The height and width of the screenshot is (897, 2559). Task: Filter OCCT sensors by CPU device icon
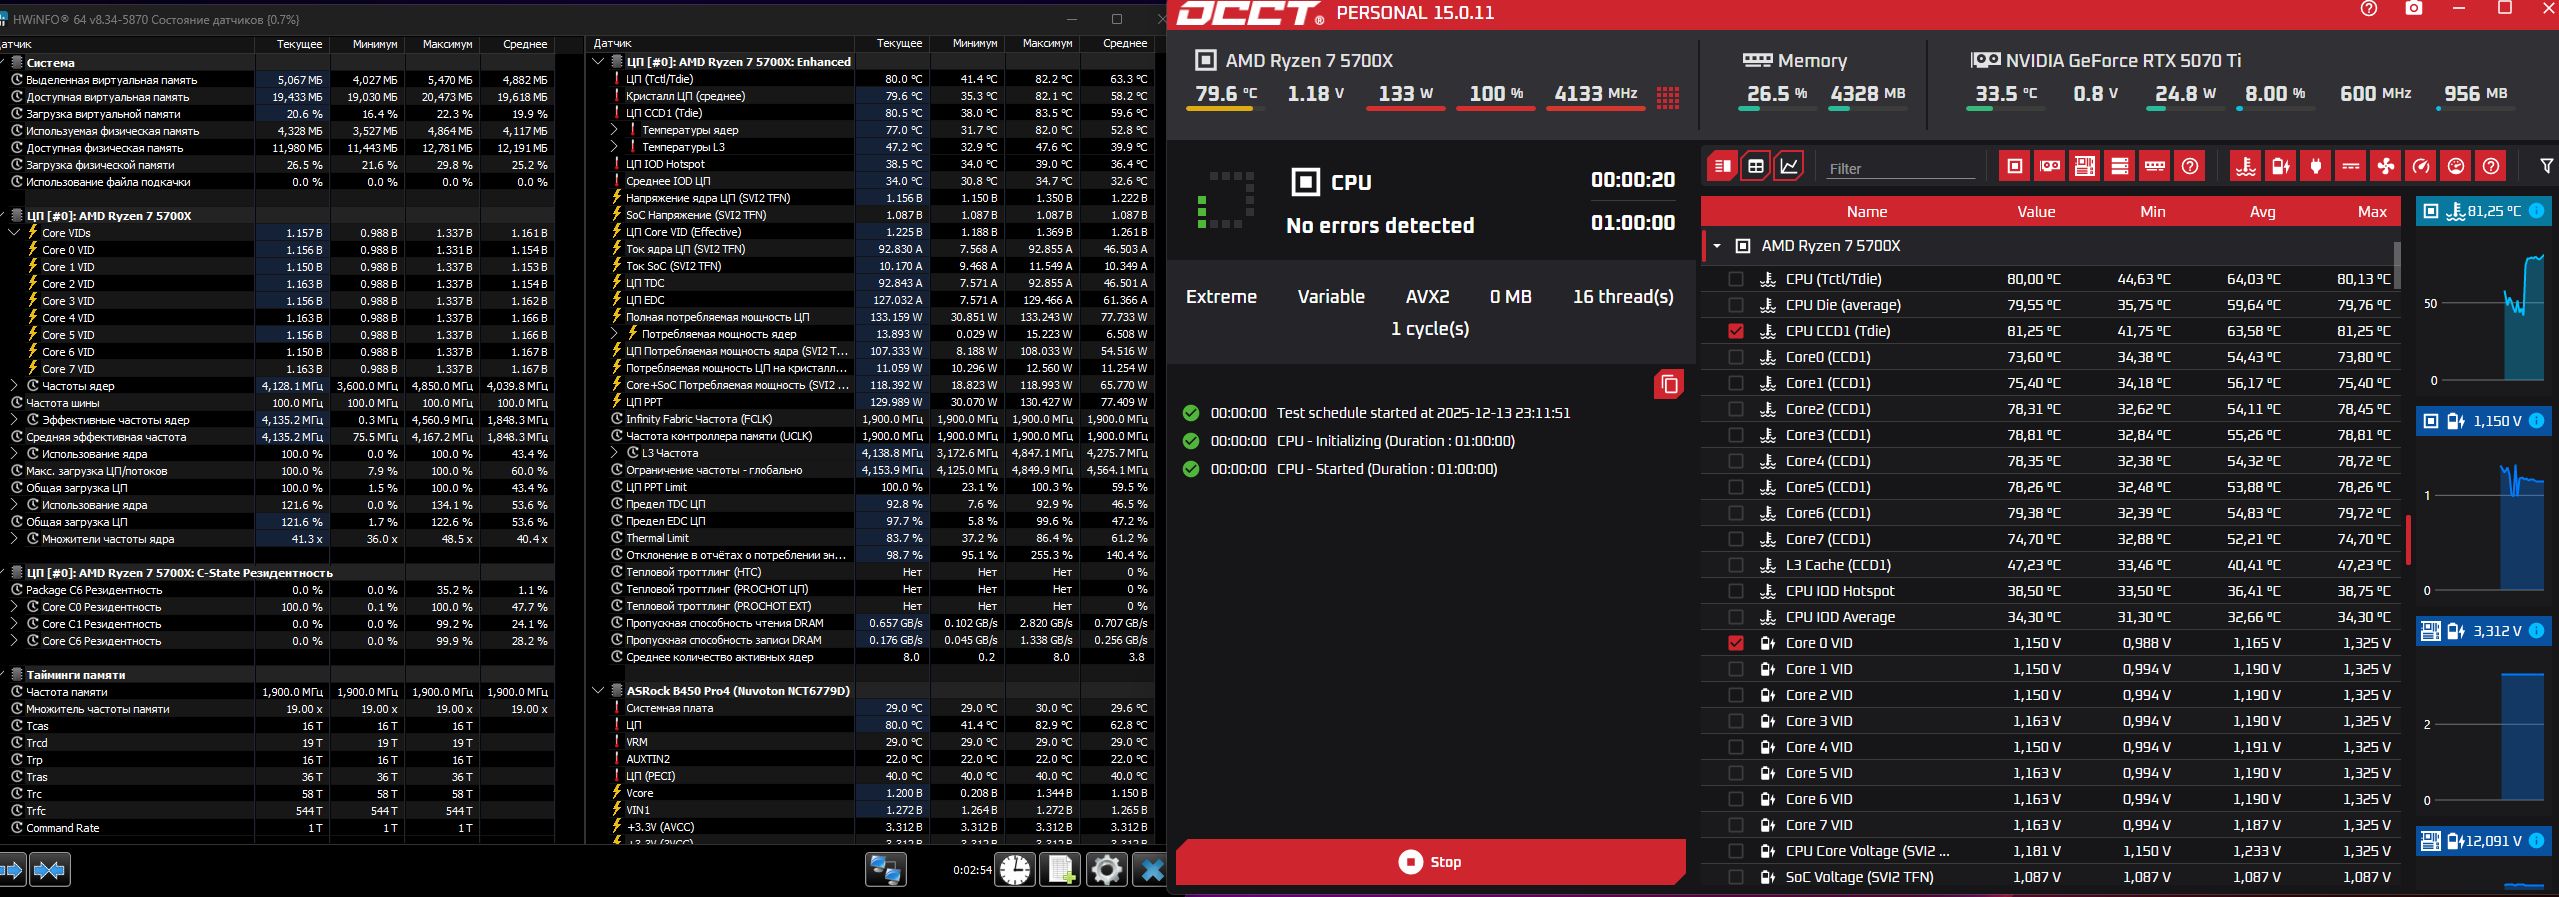tap(2014, 166)
